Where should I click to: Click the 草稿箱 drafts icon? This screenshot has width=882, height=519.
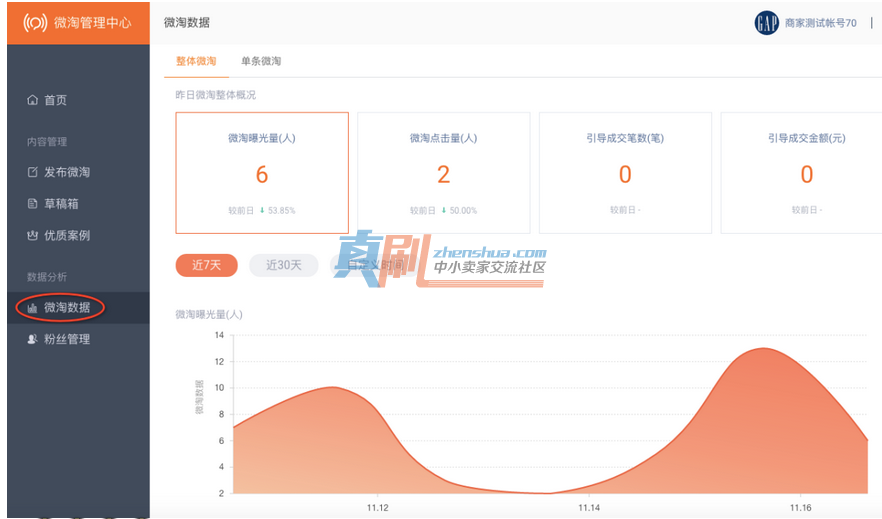[x=33, y=204]
